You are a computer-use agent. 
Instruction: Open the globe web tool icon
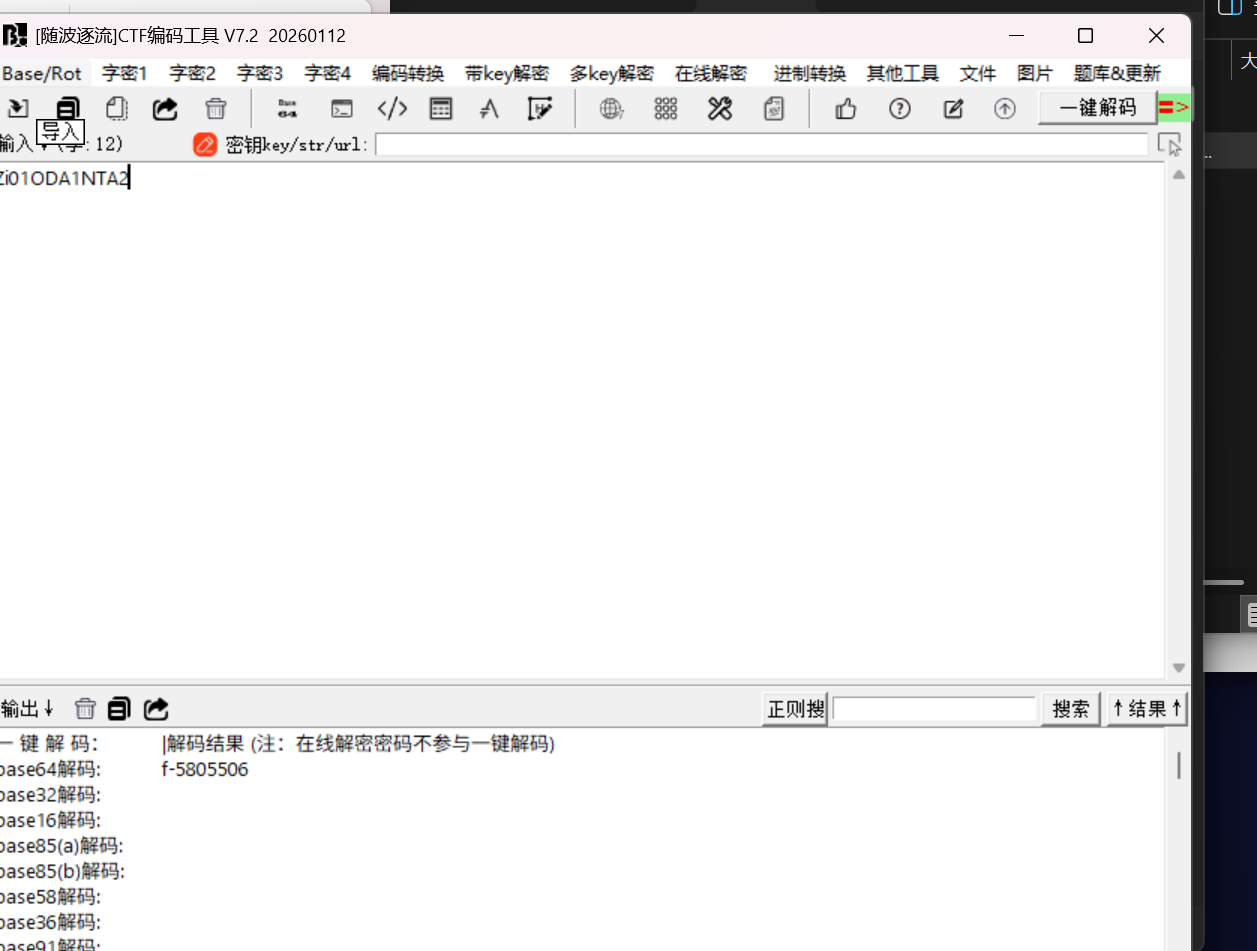tap(611, 108)
